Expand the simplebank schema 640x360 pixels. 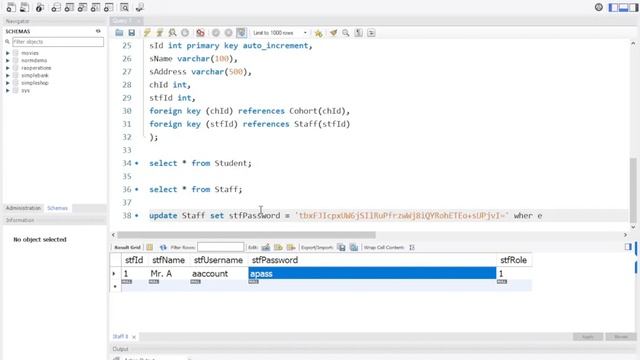pyautogui.click(x=7, y=76)
